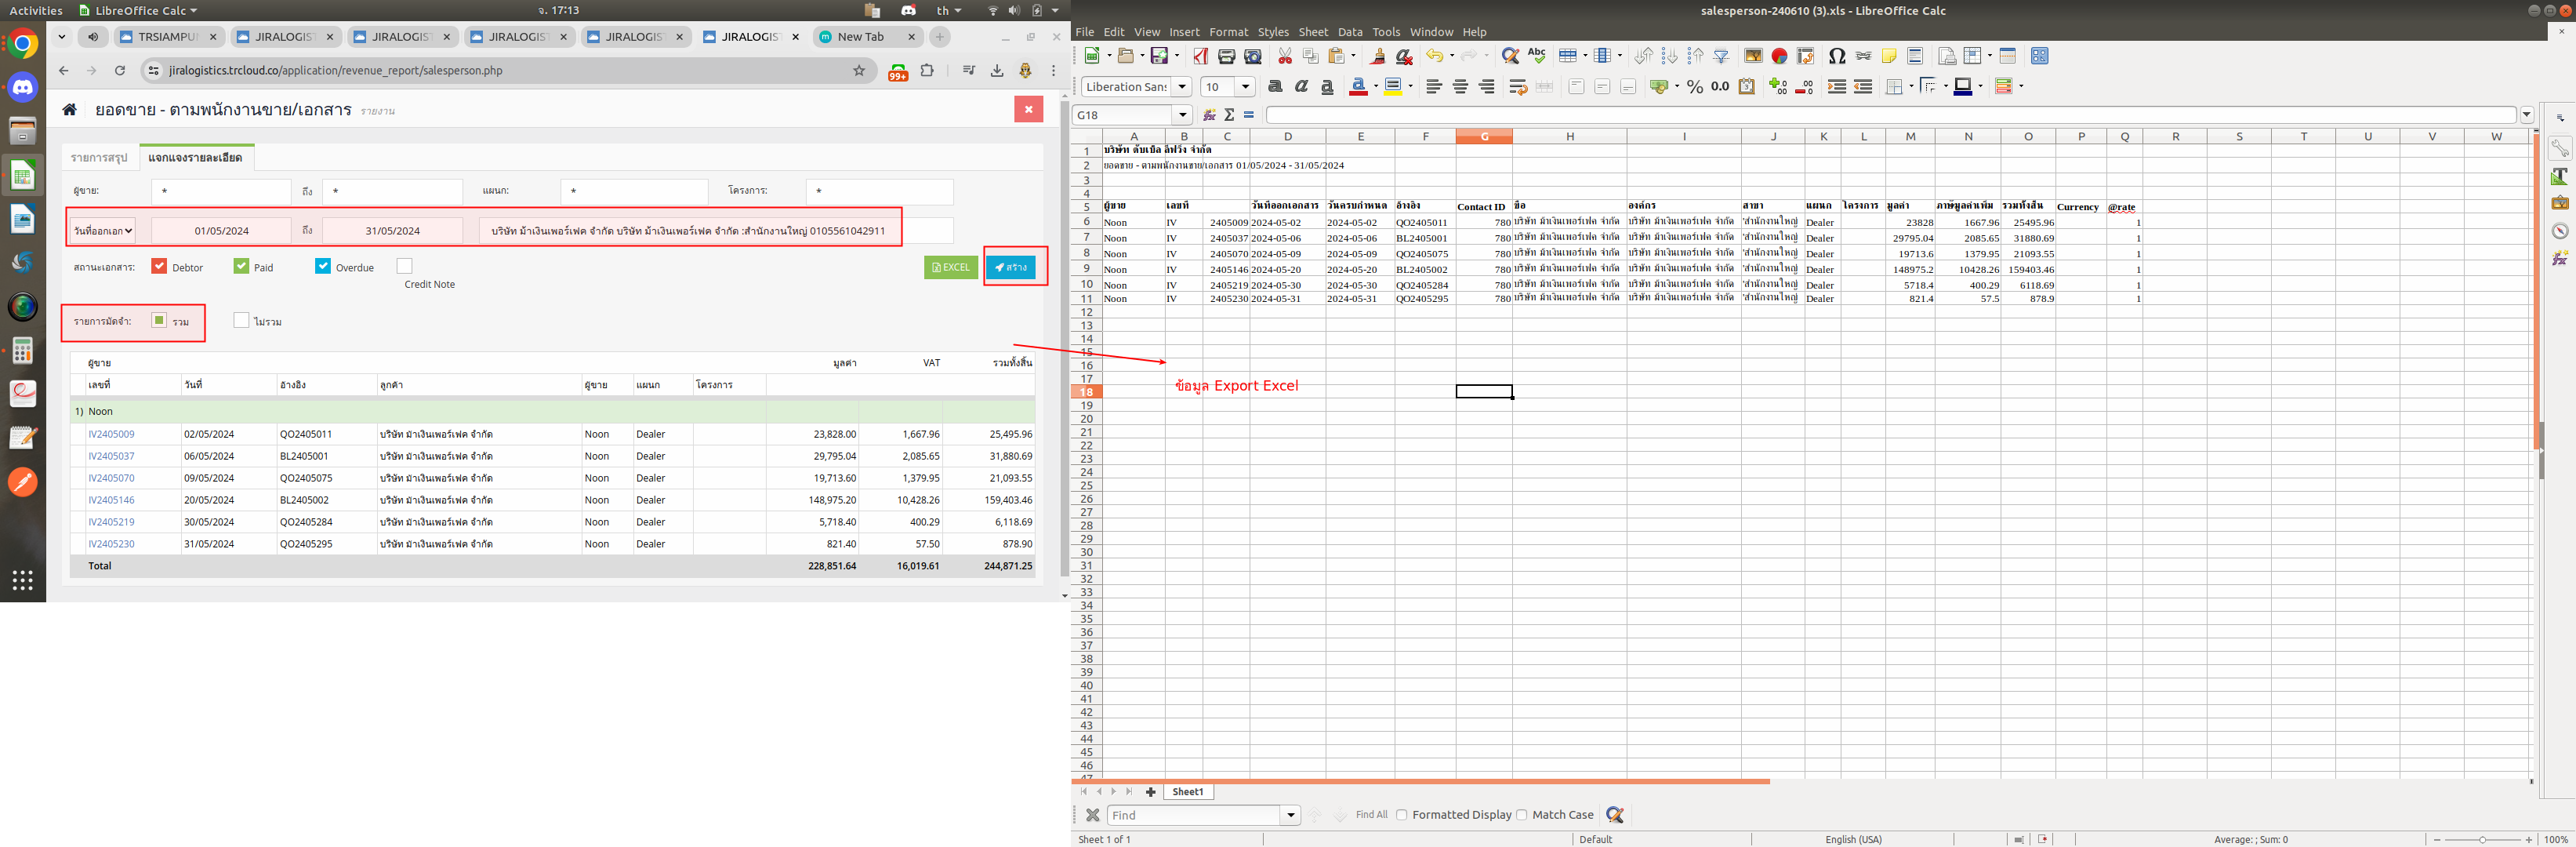The height and width of the screenshot is (847, 2576).
Task: Open the Tools menu in Calc
Action: 1386,32
